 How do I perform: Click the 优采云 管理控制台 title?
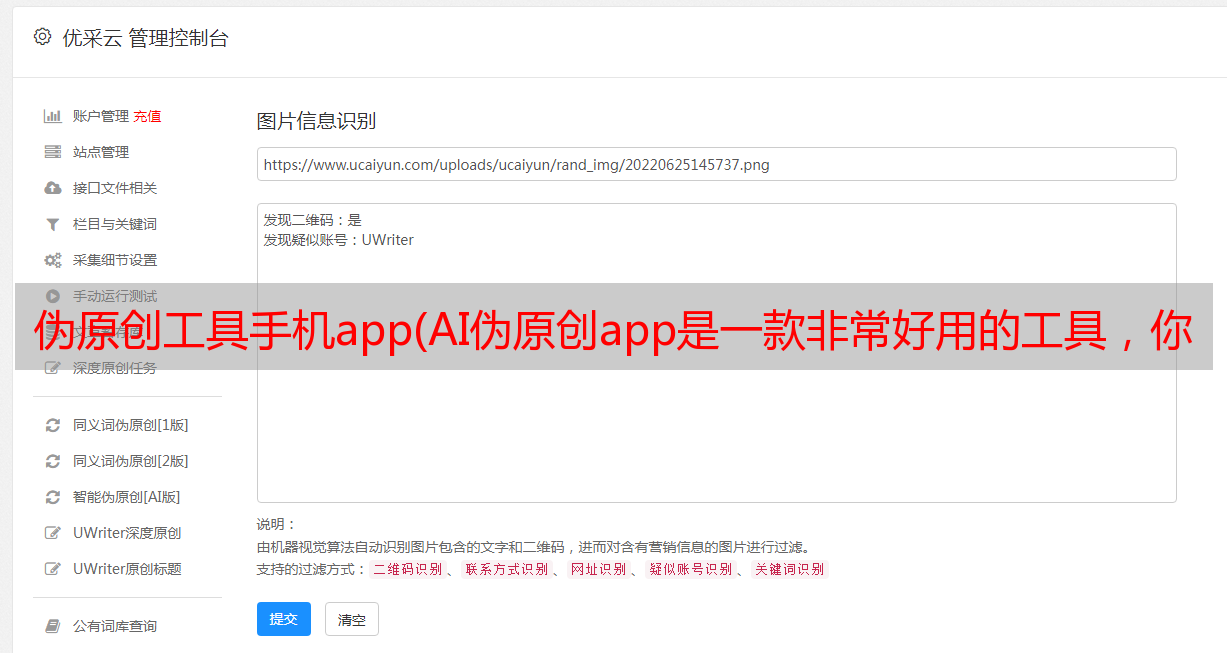click(145, 38)
